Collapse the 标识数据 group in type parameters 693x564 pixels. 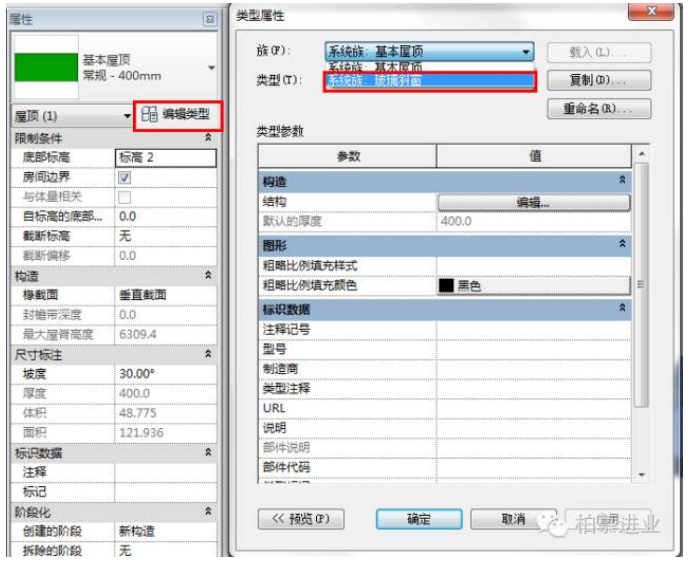coord(622,308)
